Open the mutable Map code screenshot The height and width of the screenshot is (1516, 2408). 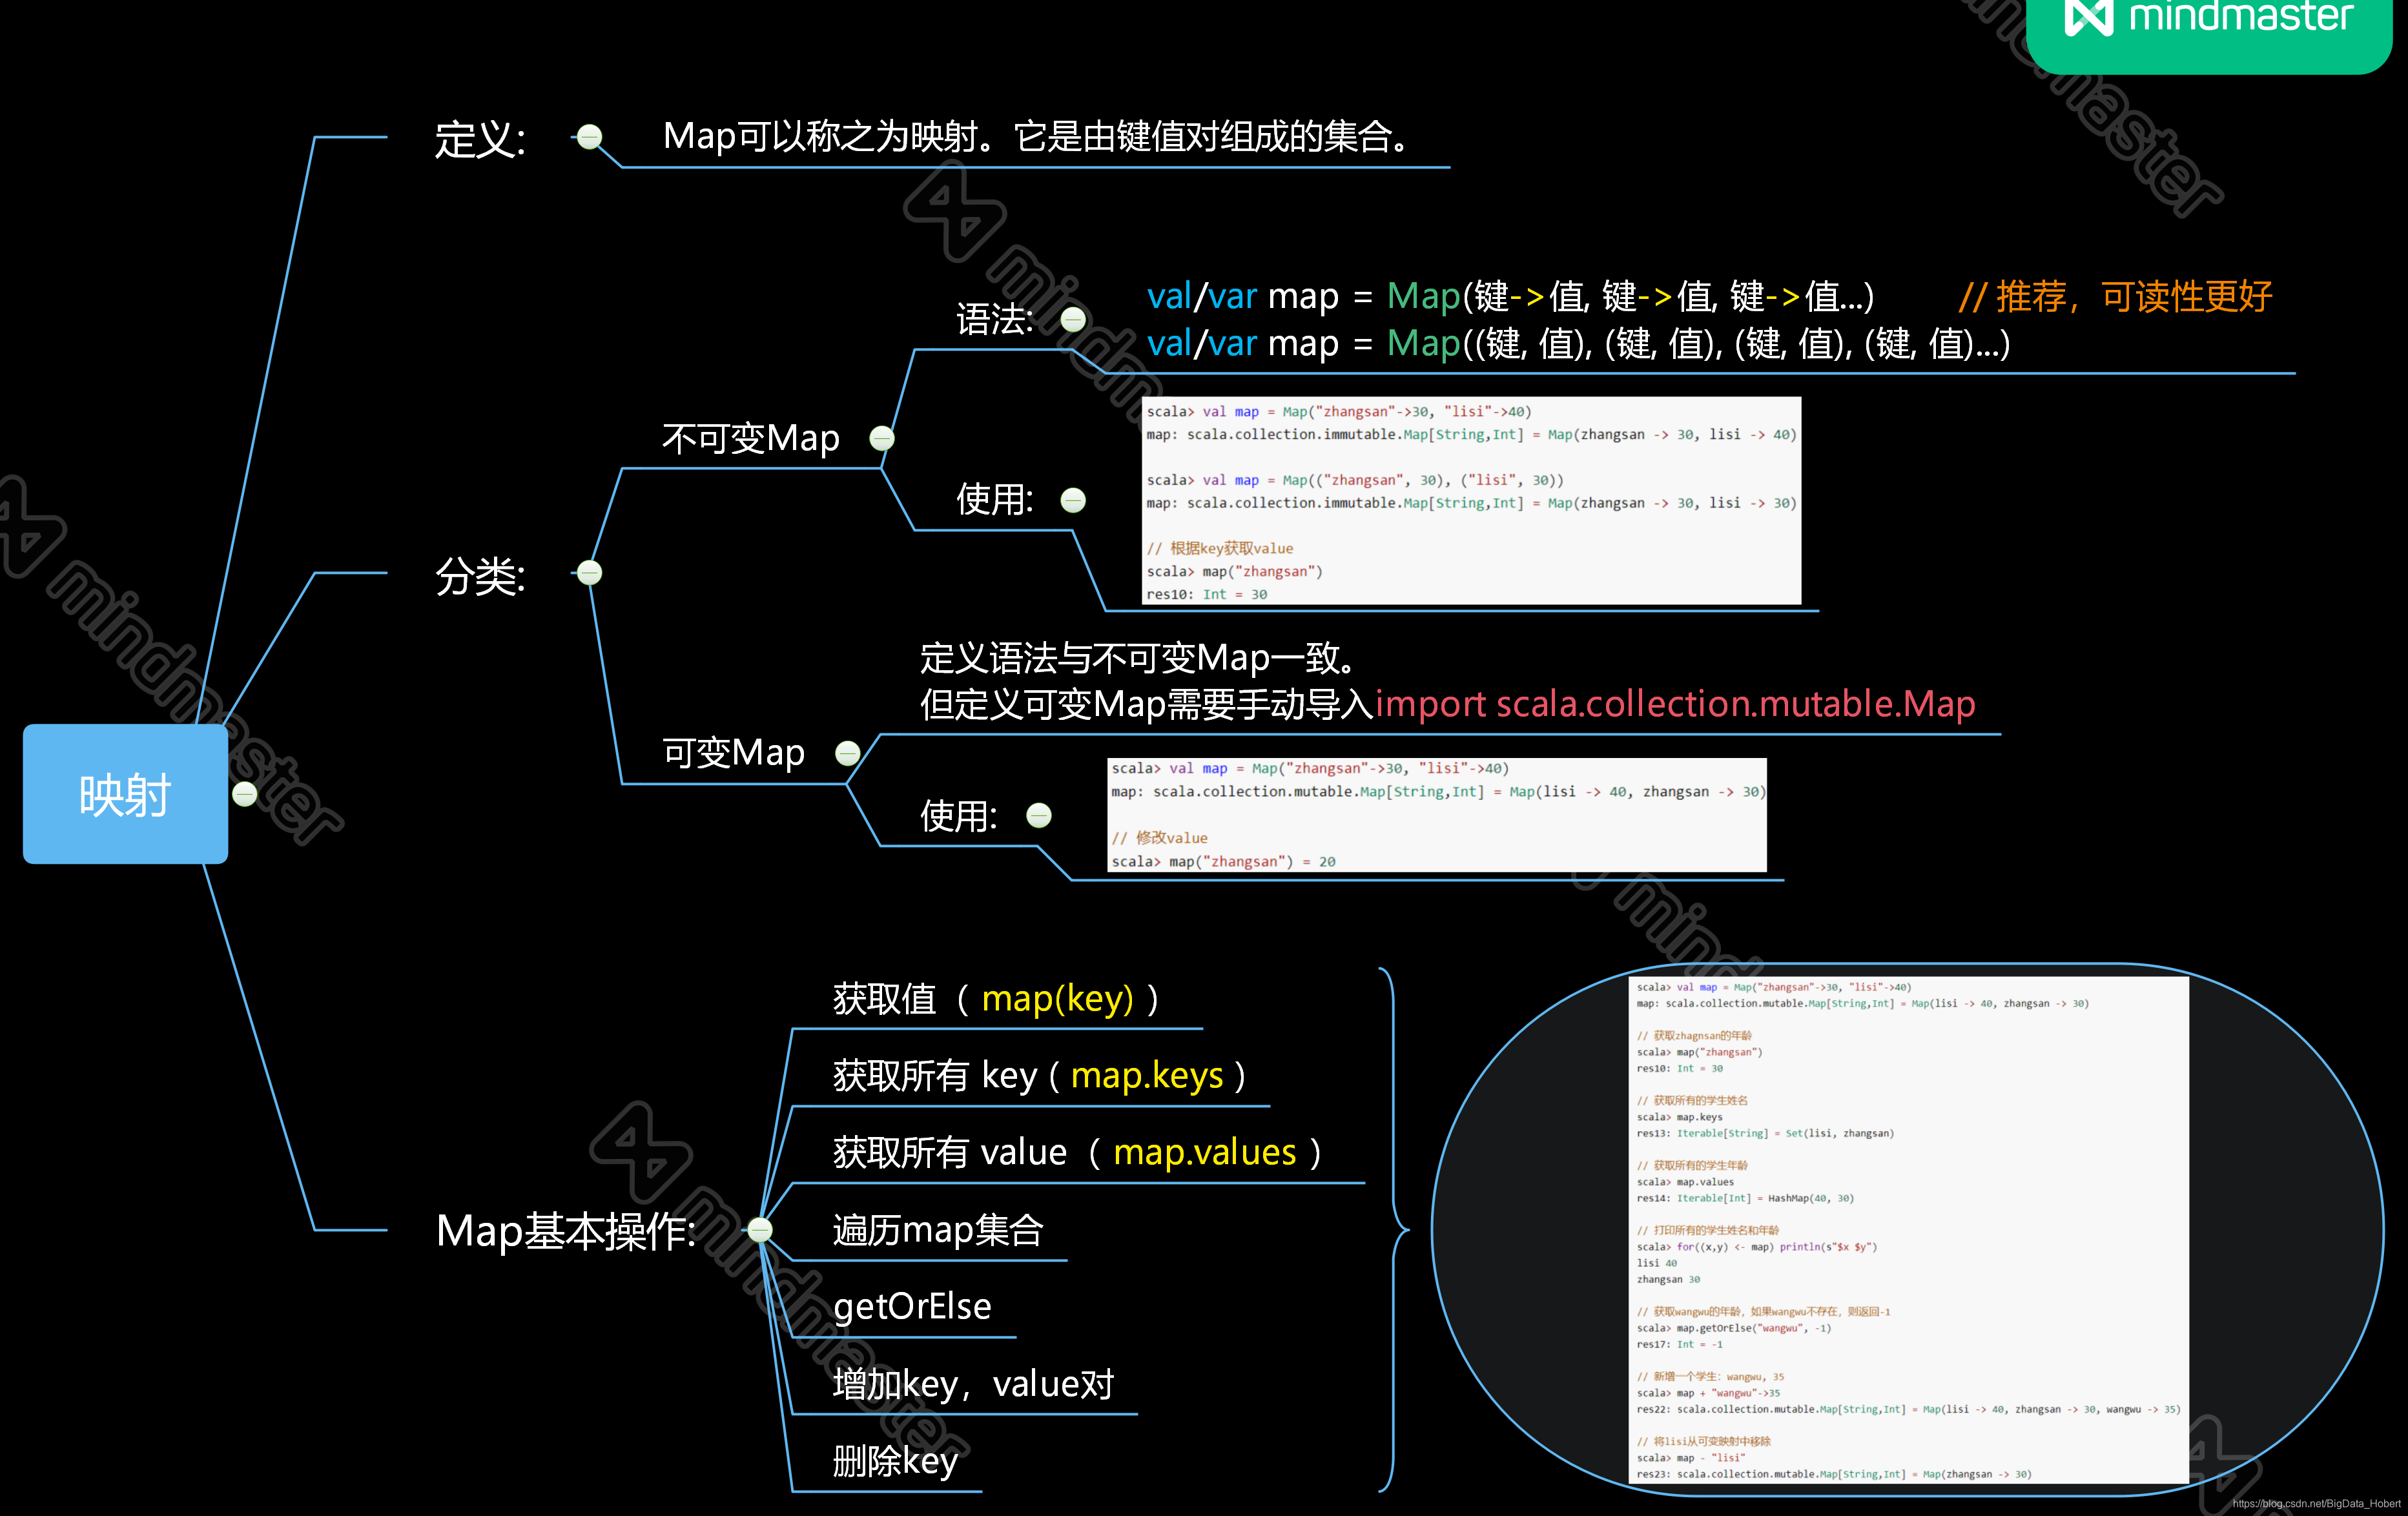tap(1437, 815)
